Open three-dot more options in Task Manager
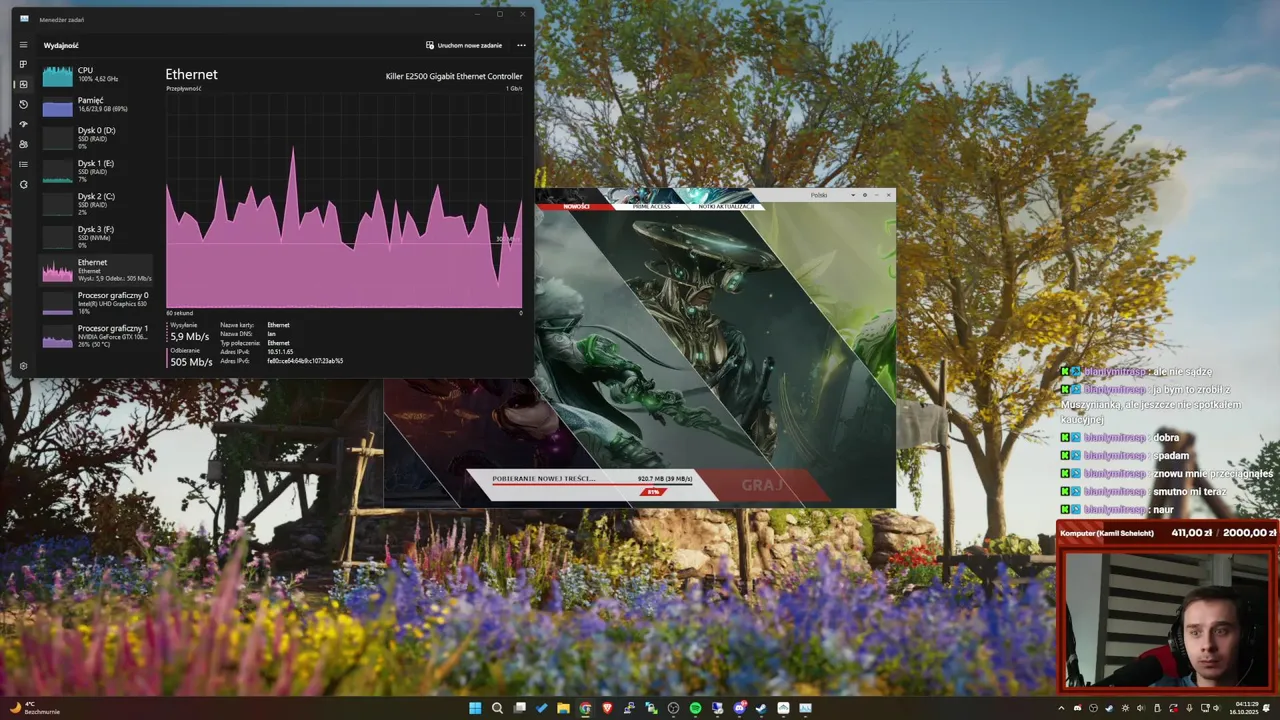The height and width of the screenshot is (720, 1280). pos(521,45)
